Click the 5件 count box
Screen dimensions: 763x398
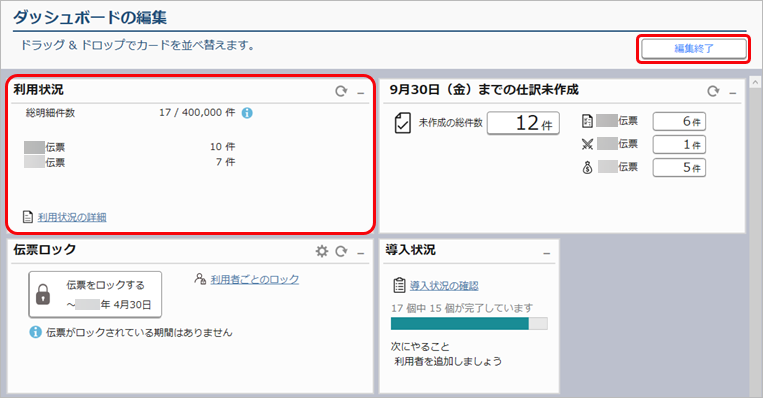tap(679, 167)
